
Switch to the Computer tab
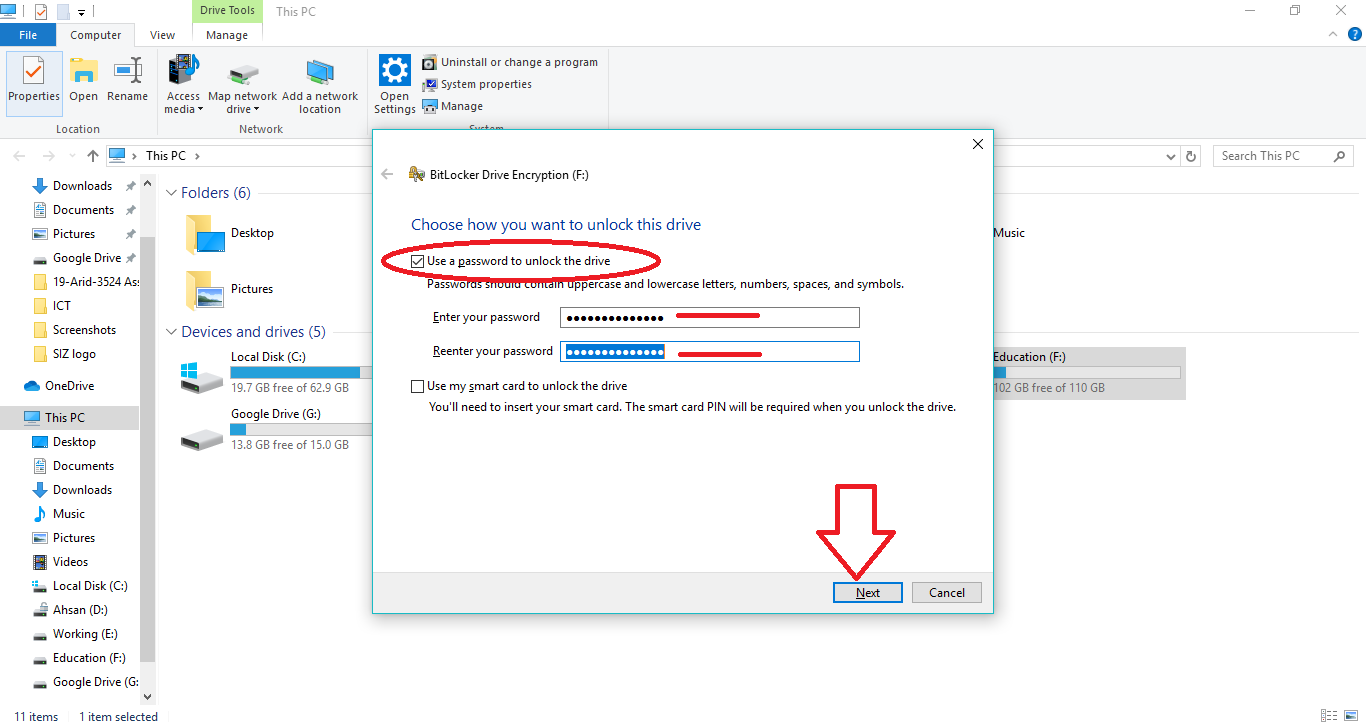coord(96,35)
